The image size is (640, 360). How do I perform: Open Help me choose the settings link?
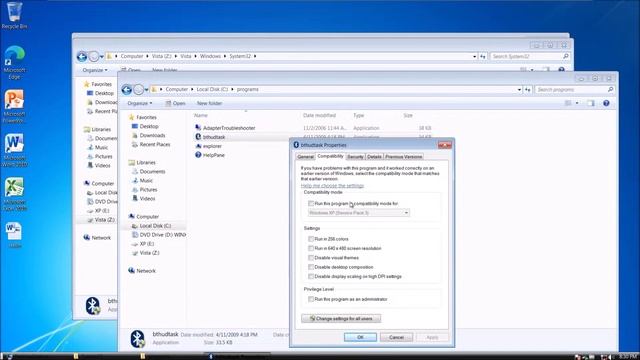tap(332, 186)
